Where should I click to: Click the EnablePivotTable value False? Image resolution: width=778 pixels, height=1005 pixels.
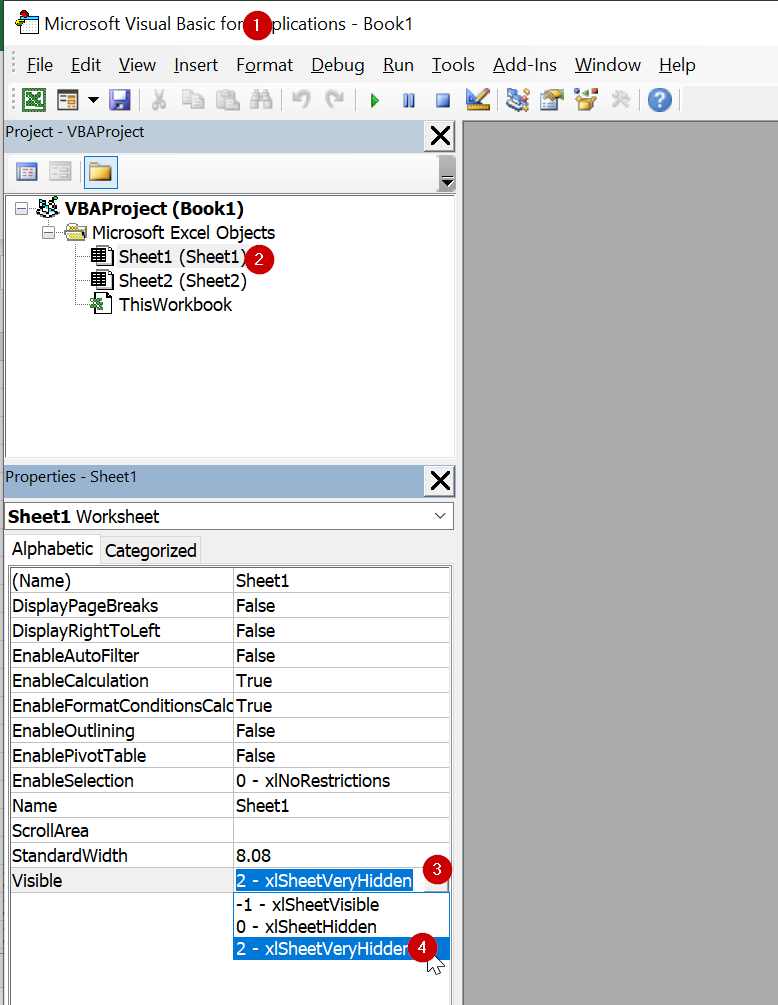[x=341, y=756]
